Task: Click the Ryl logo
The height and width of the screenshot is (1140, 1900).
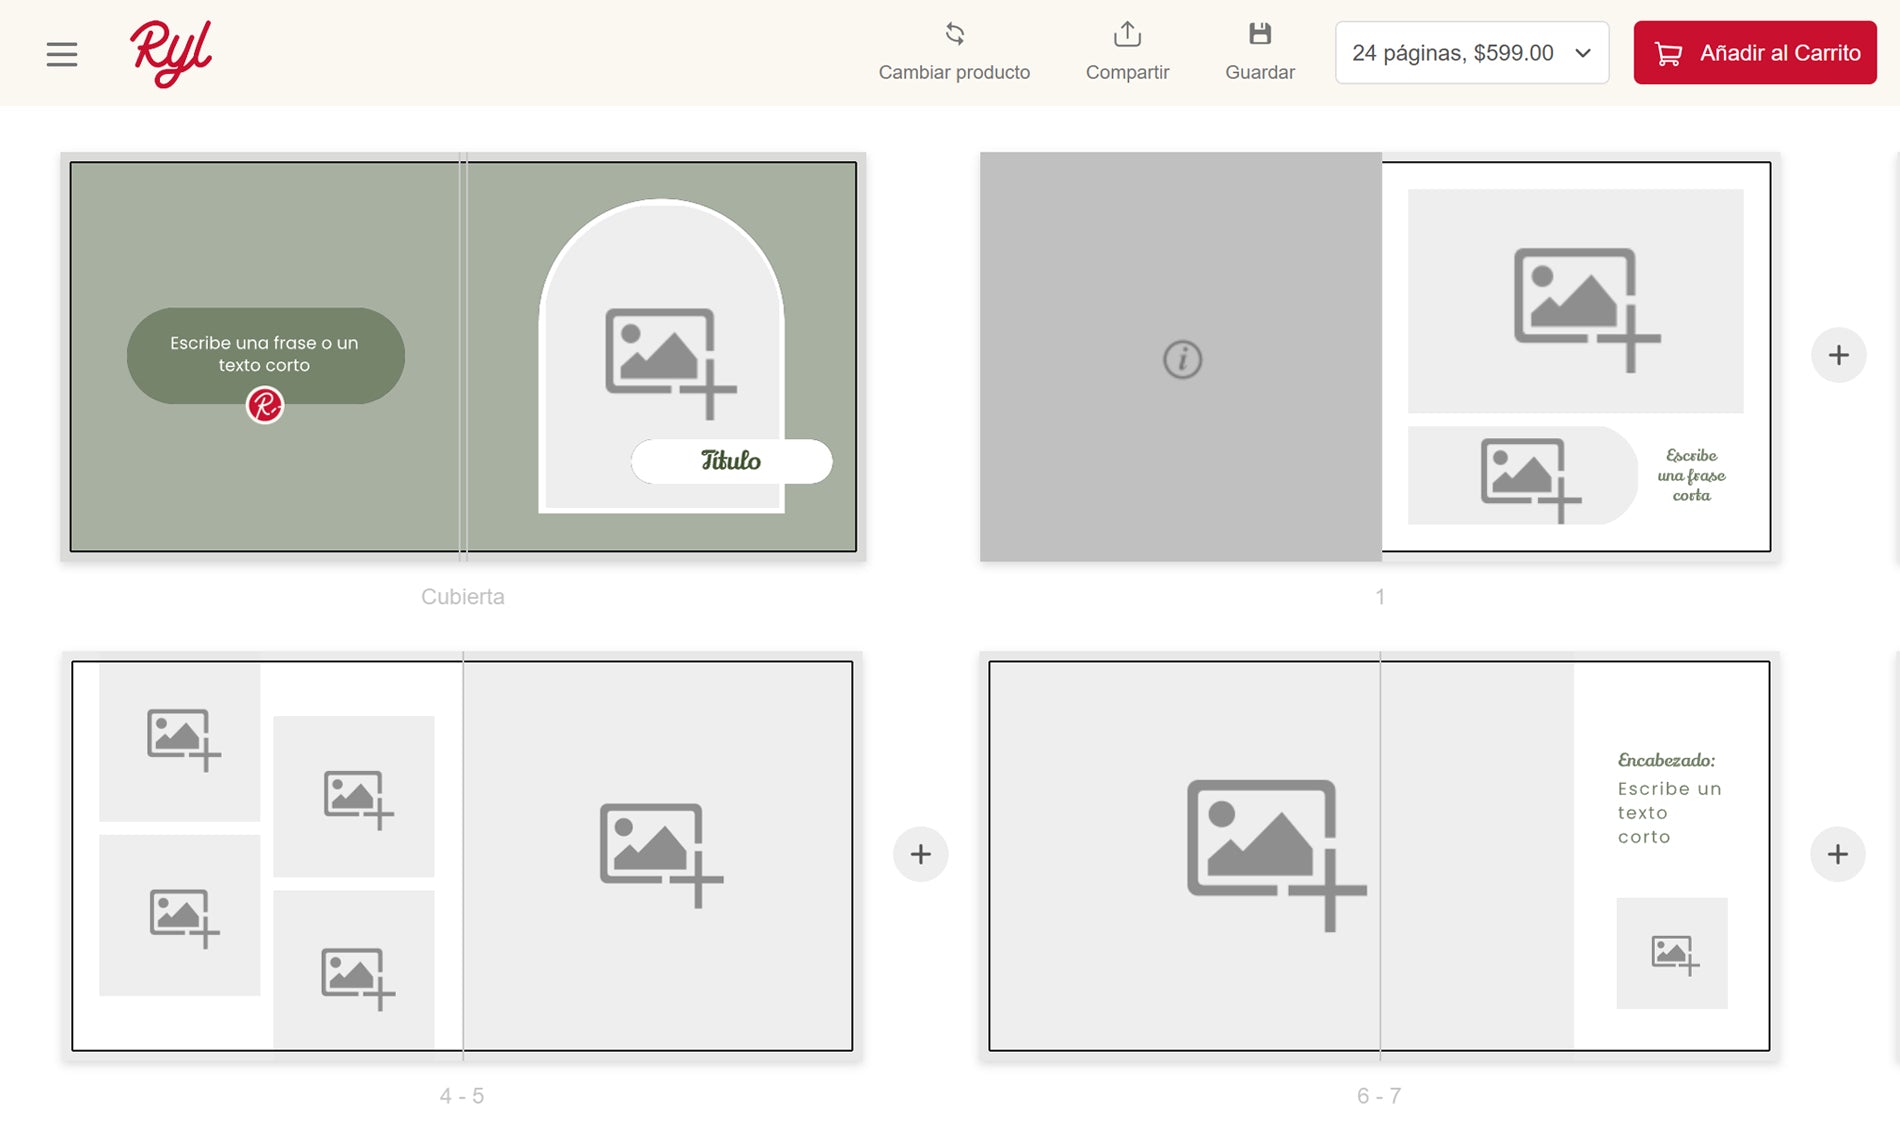Action: pyautogui.click(x=170, y=53)
